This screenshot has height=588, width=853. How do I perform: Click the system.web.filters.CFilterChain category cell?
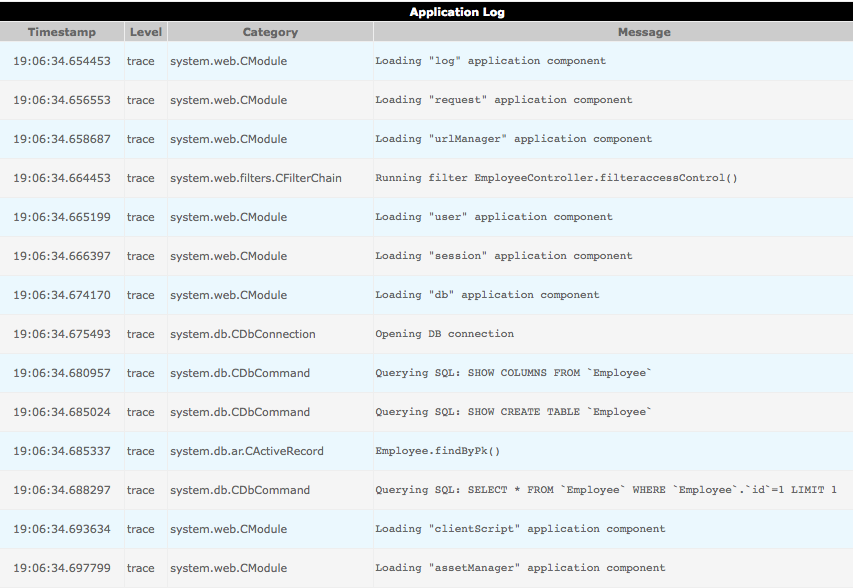(x=256, y=178)
